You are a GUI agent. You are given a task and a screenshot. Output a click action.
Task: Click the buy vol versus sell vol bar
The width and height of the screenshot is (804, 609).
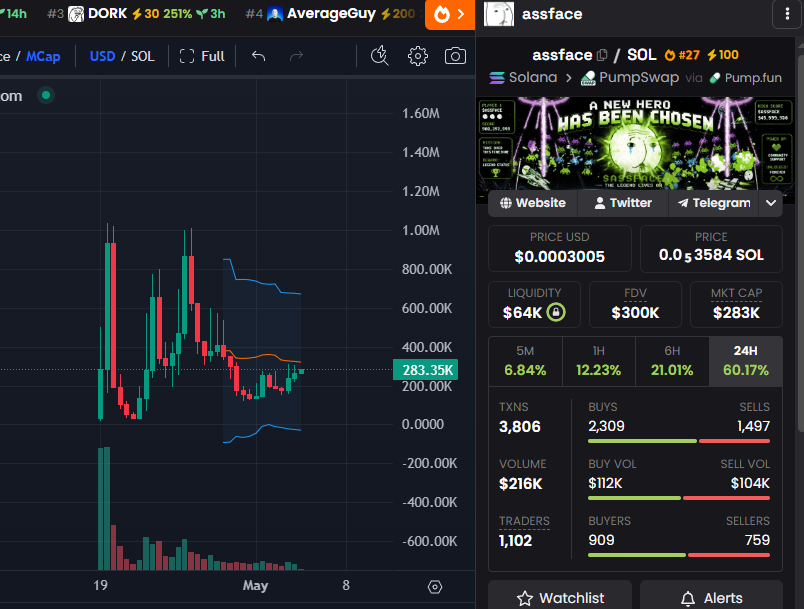(x=679, y=498)
